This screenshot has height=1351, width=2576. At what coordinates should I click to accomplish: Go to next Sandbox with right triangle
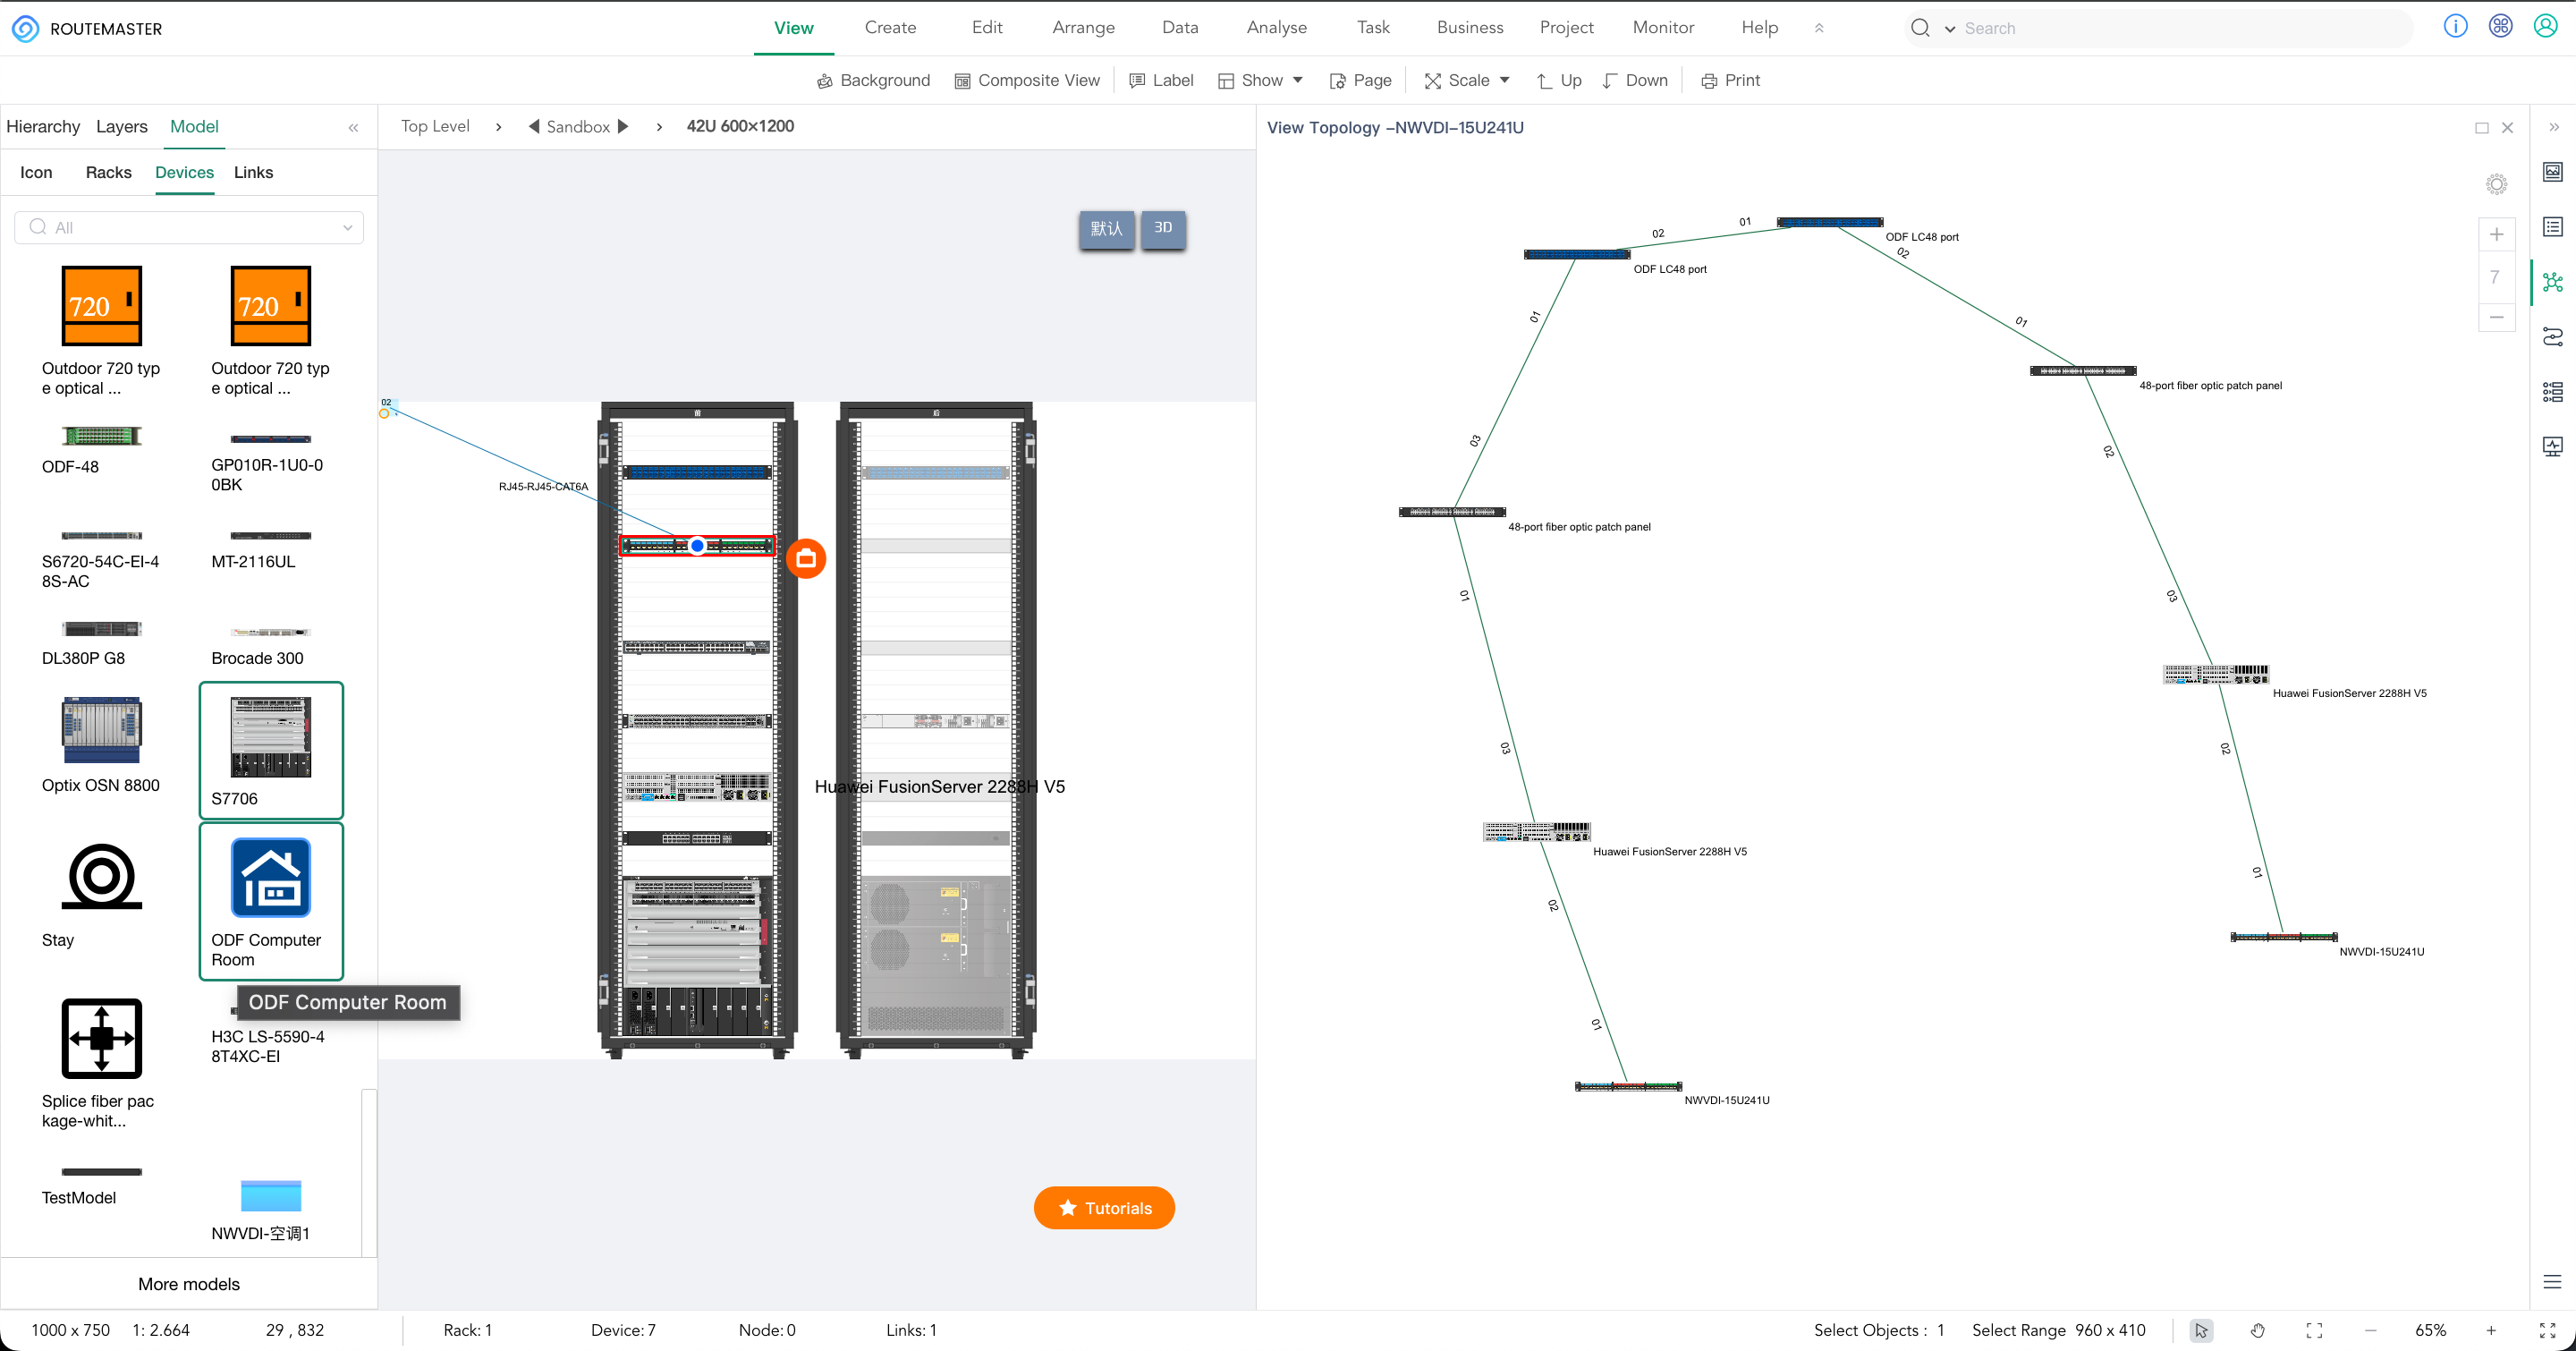[623, 126]
